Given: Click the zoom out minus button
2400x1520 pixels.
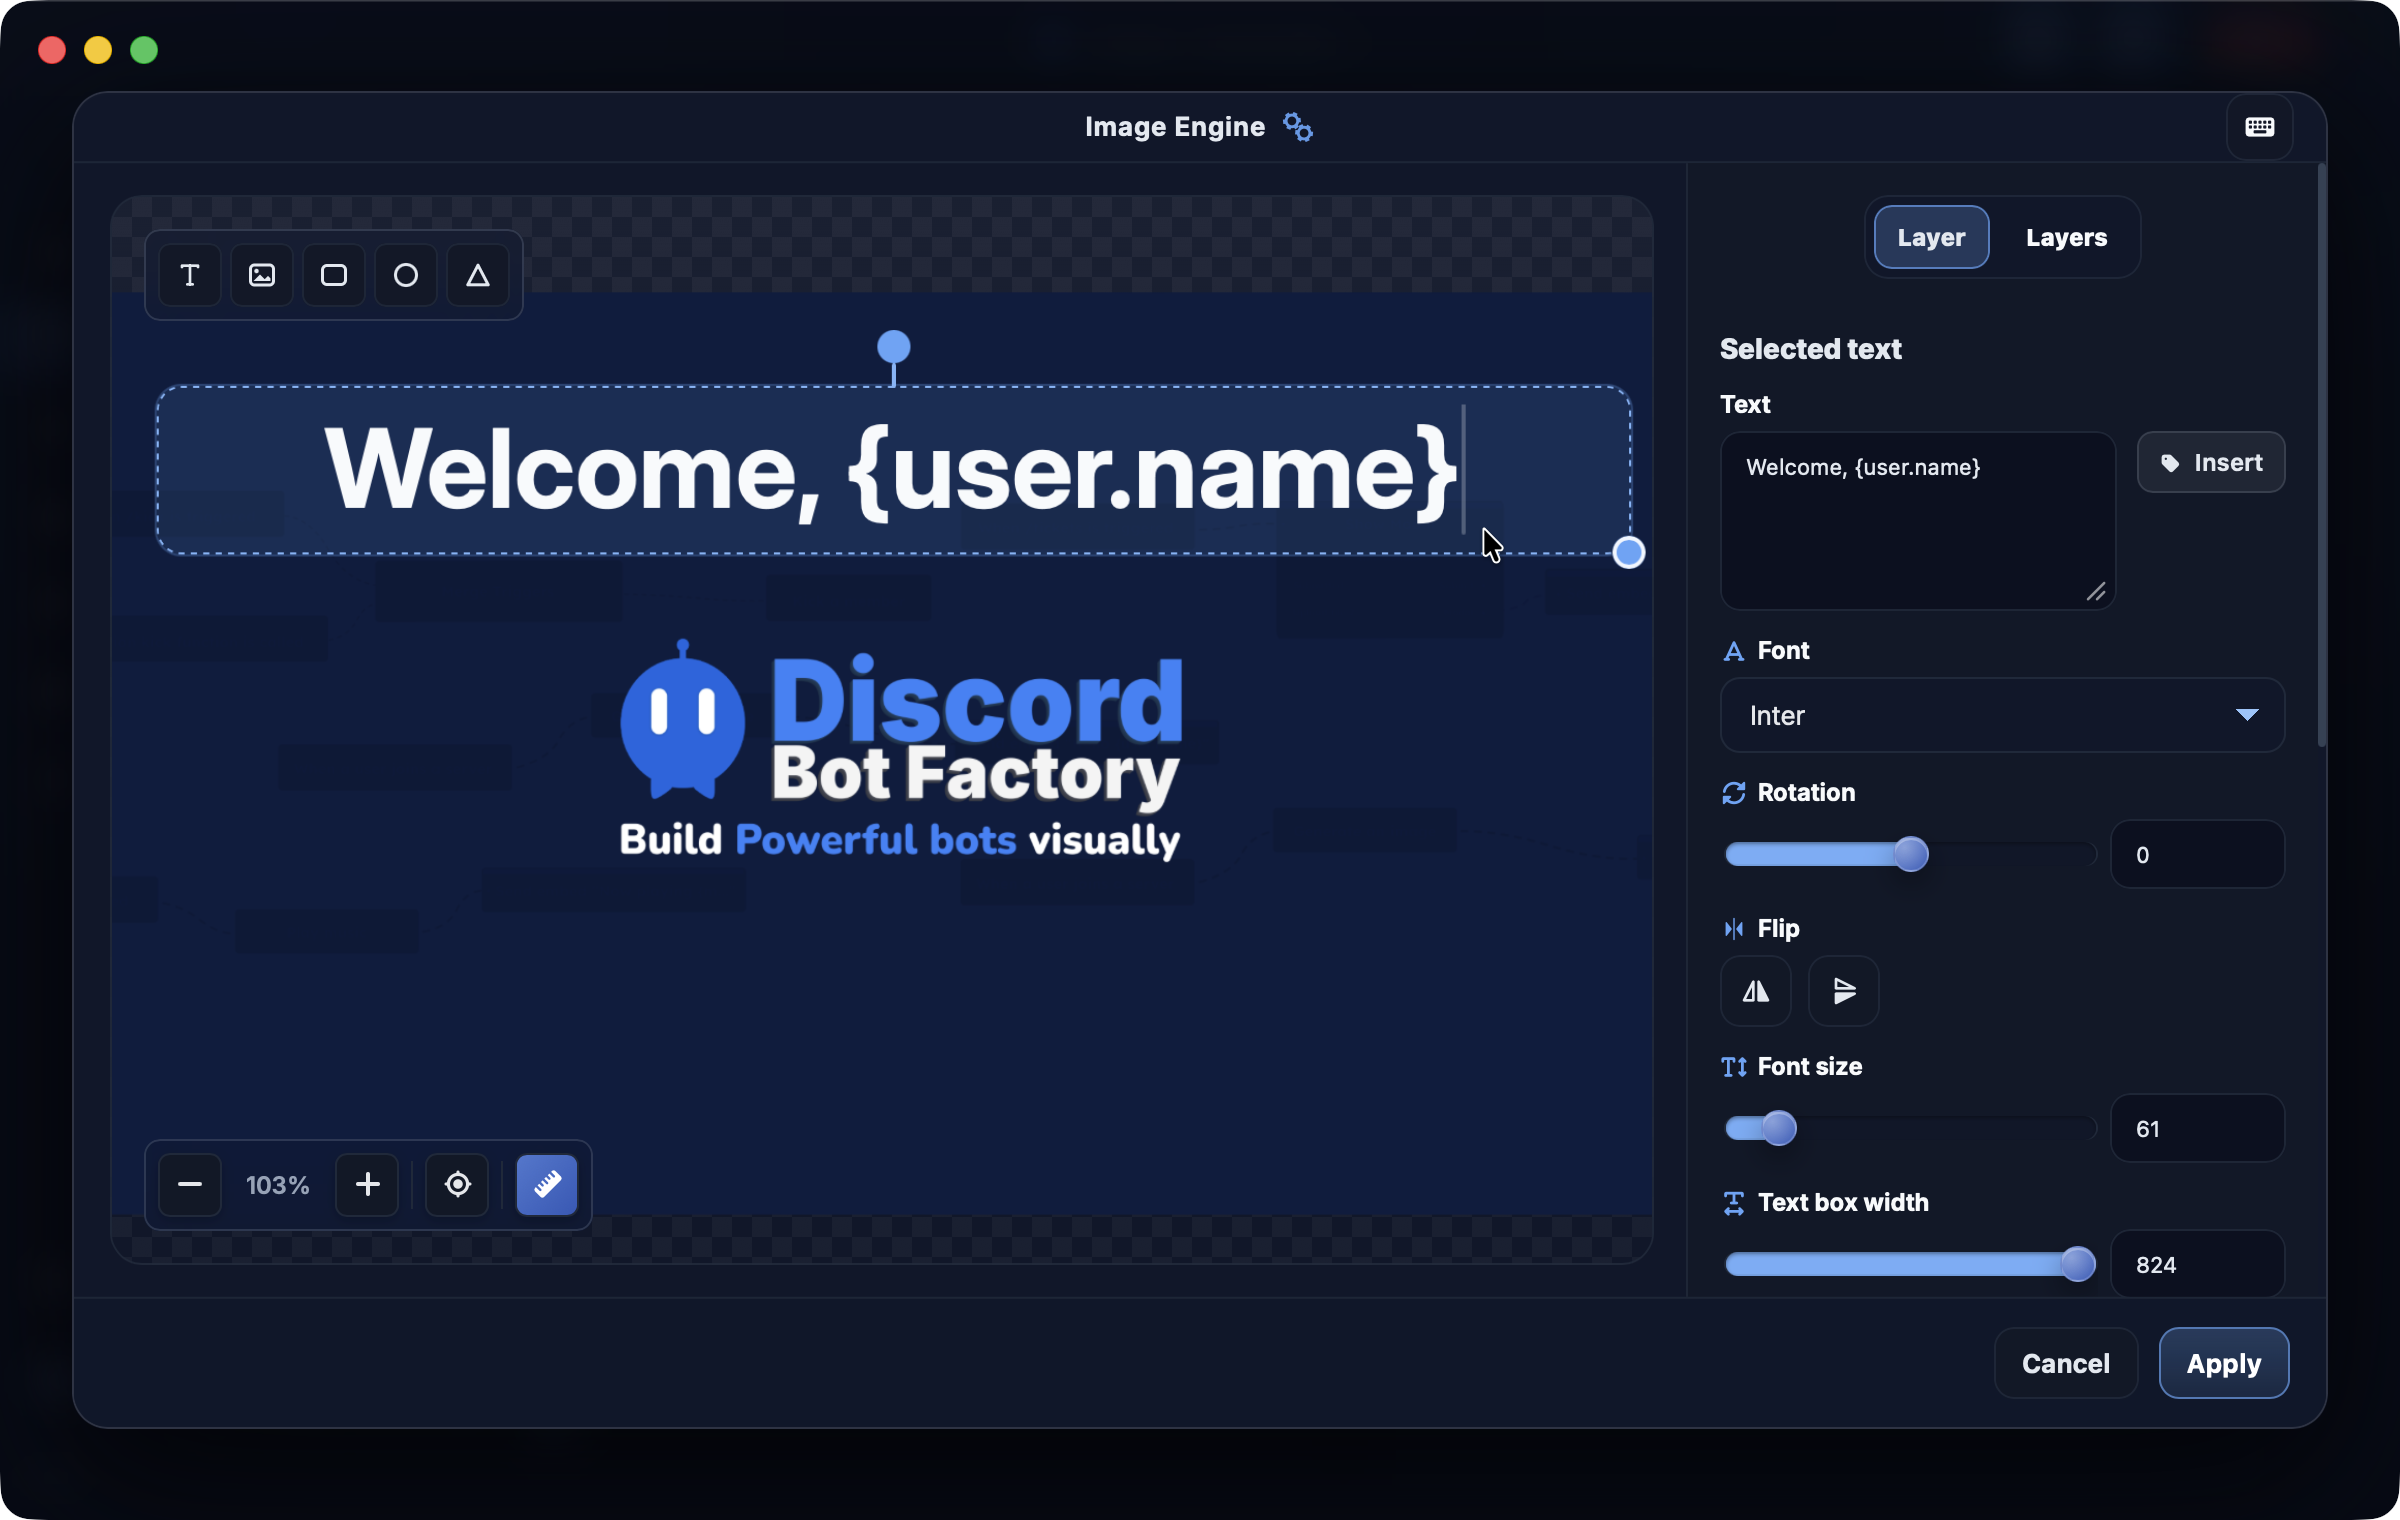Looking at the screenshot, I should point(190,1185).
